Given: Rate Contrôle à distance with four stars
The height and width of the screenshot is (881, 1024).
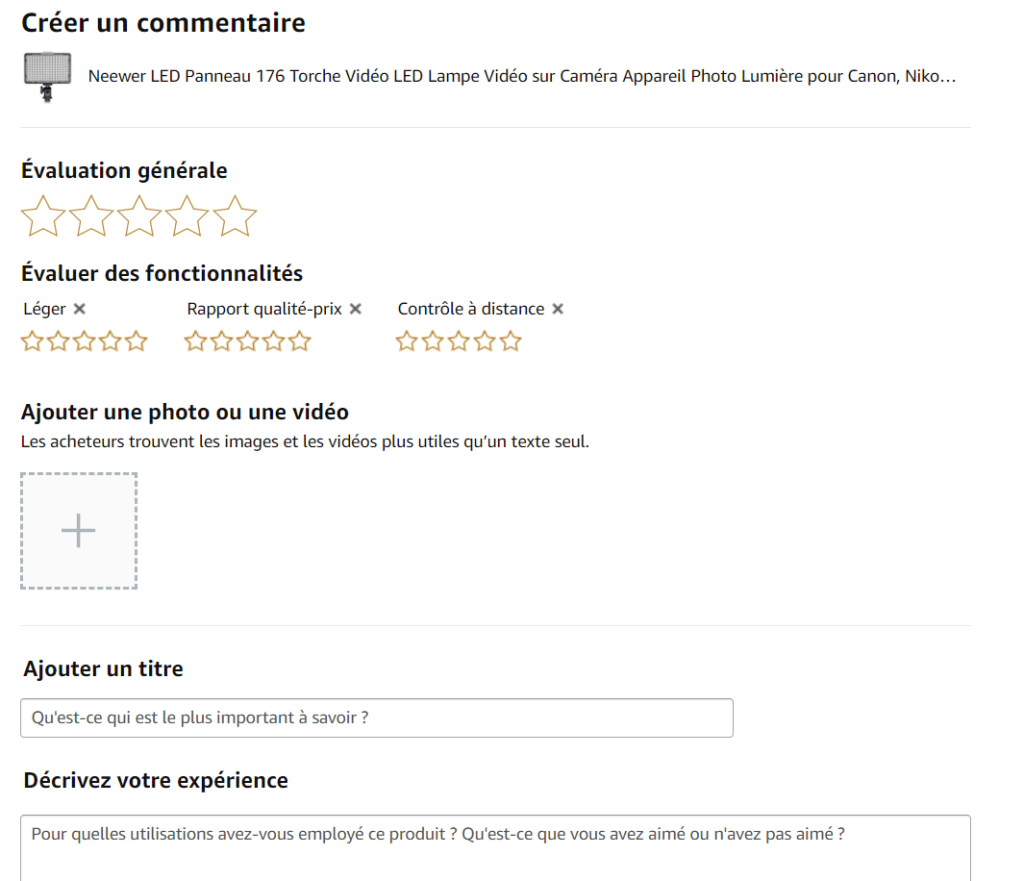Looking at the screenshot, I should (485, 341).
